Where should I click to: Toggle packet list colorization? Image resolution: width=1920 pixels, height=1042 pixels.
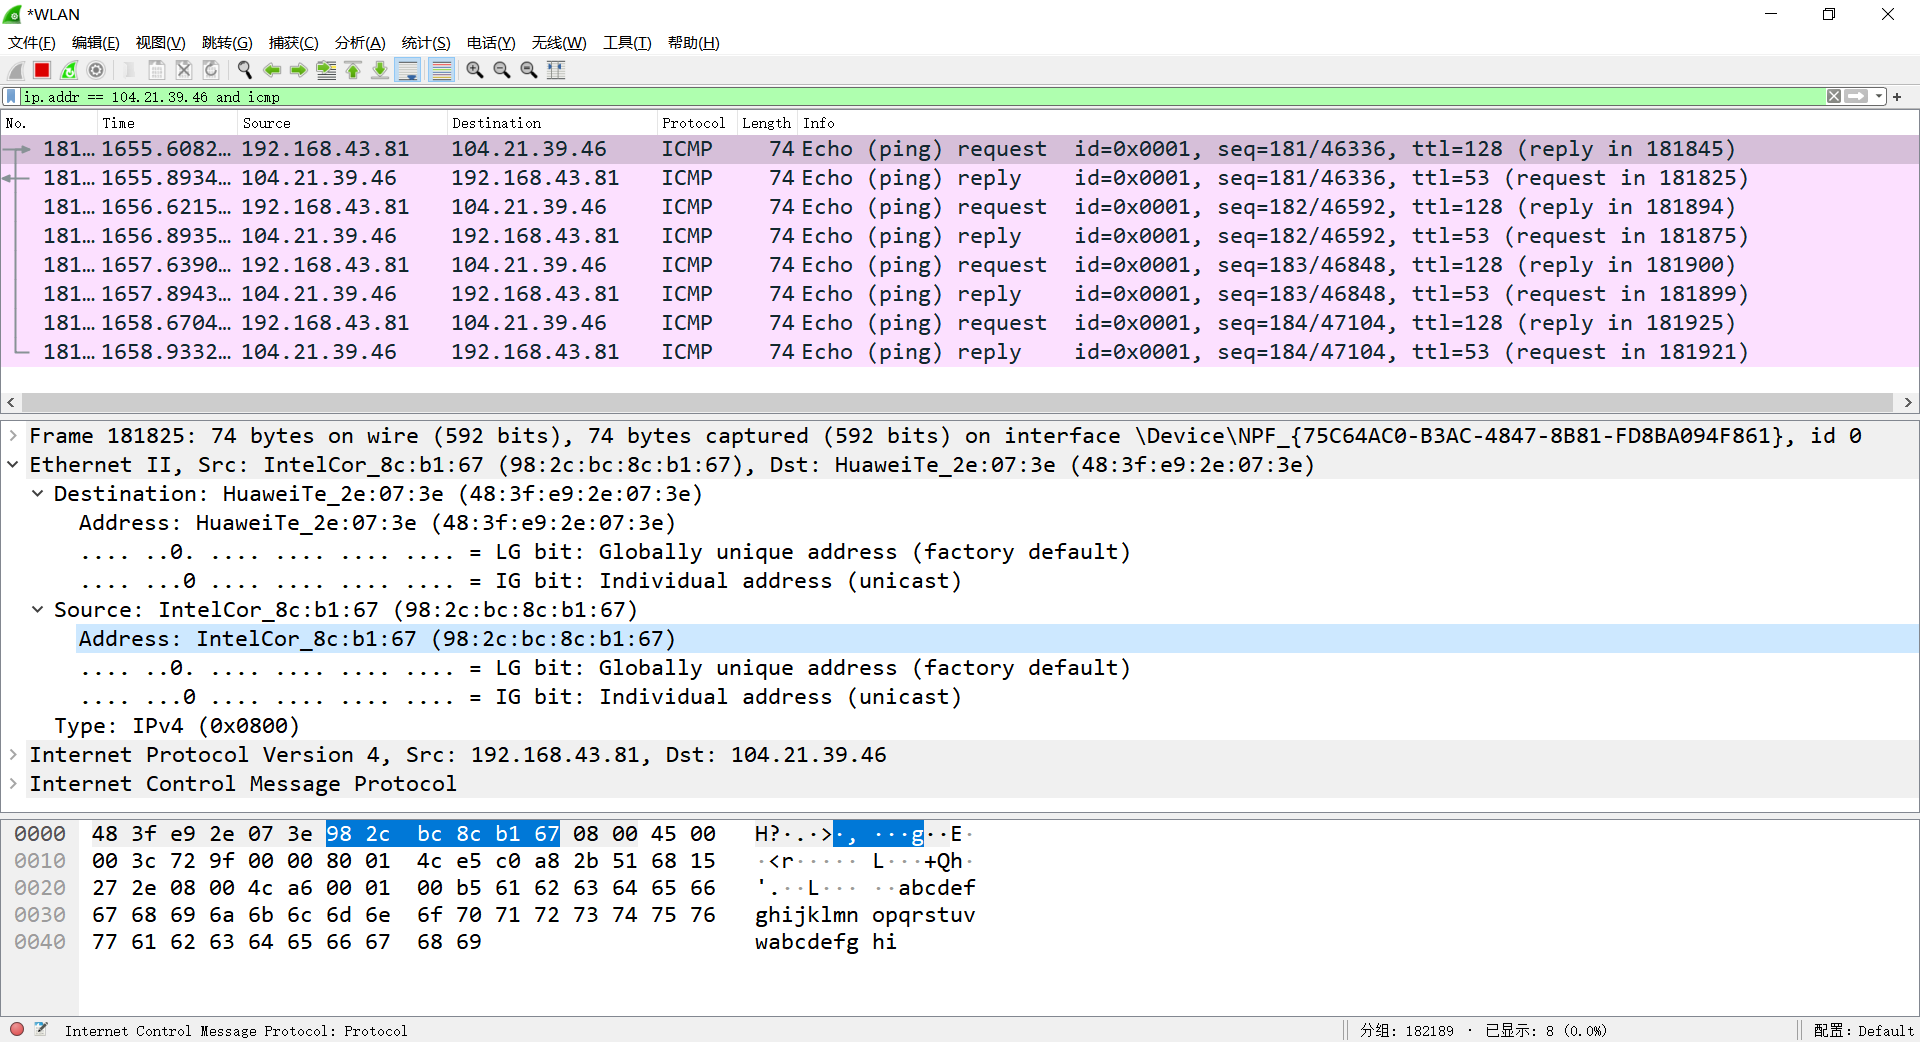441,70
